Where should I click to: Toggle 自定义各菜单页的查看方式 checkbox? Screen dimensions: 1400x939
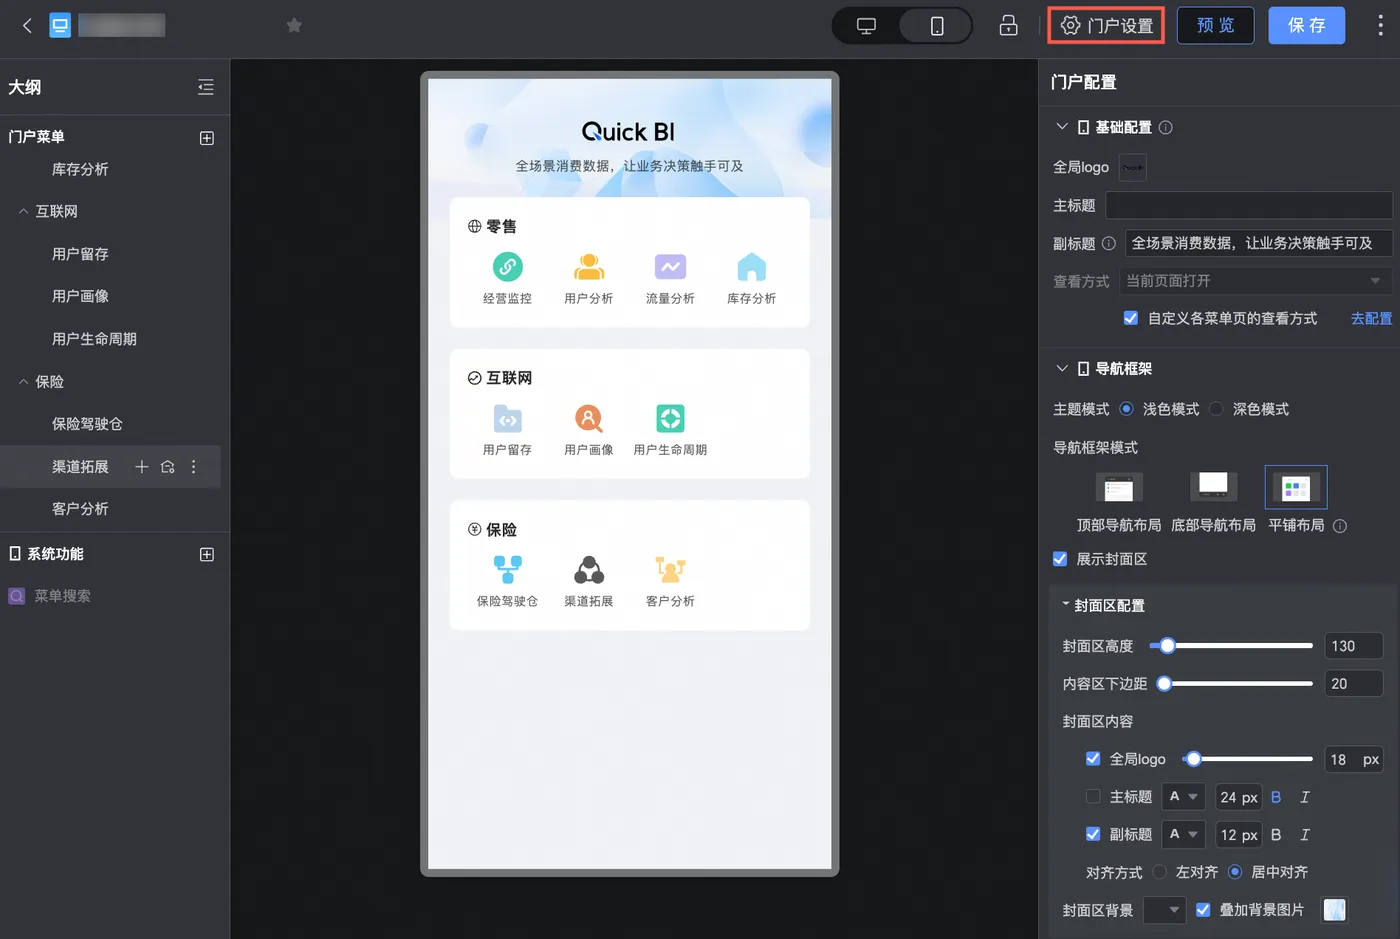[1130, 318]
